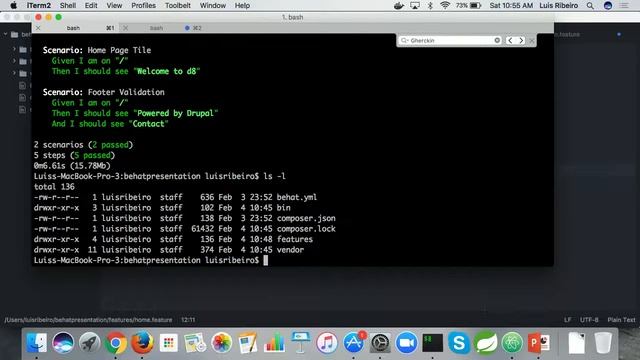Change Plain Text grammar in Atom
The height and width of the screenshot is (360, 640).
[621, 320]
